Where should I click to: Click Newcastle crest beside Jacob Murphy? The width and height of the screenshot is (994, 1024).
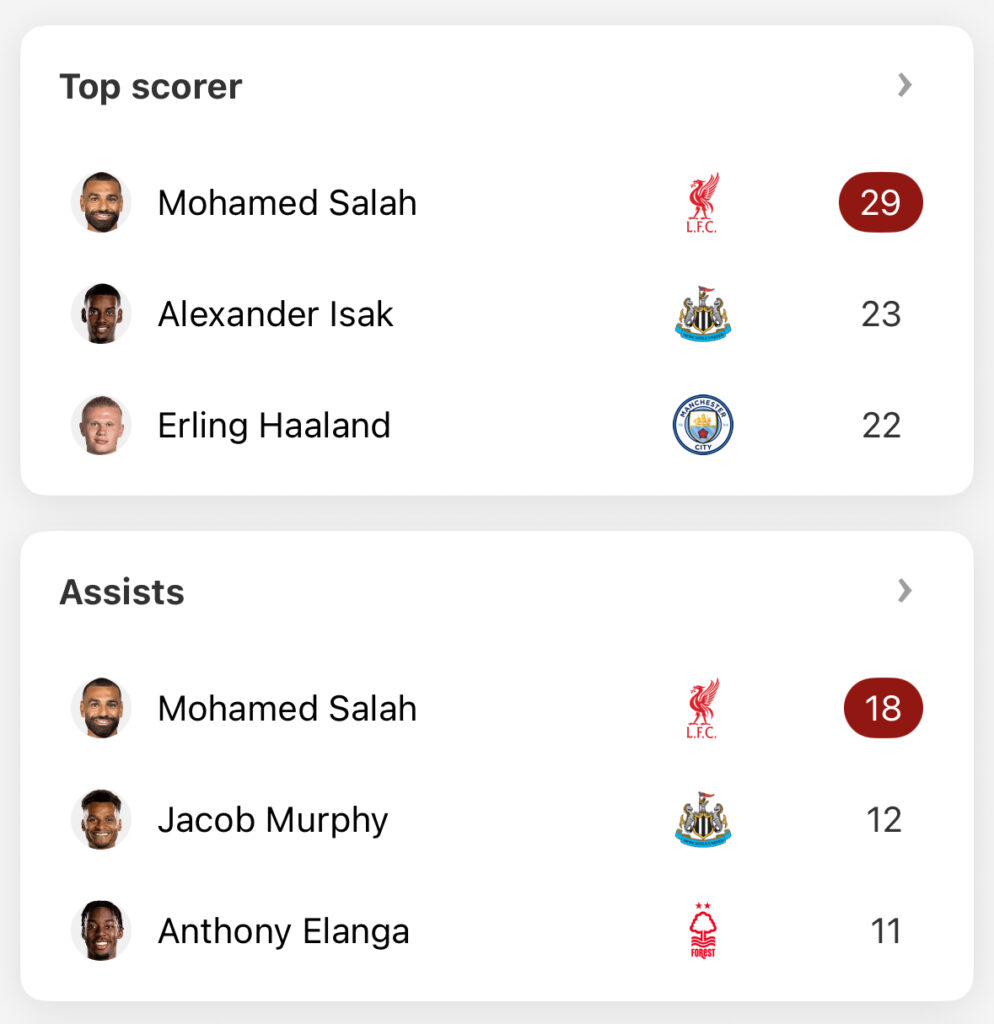point(703,820)
